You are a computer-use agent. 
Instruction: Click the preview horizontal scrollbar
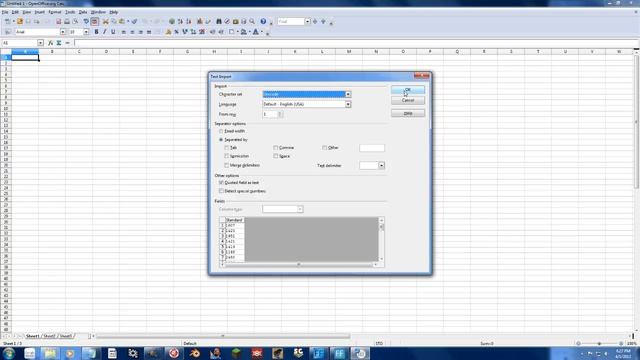click(x=299, y=264)
